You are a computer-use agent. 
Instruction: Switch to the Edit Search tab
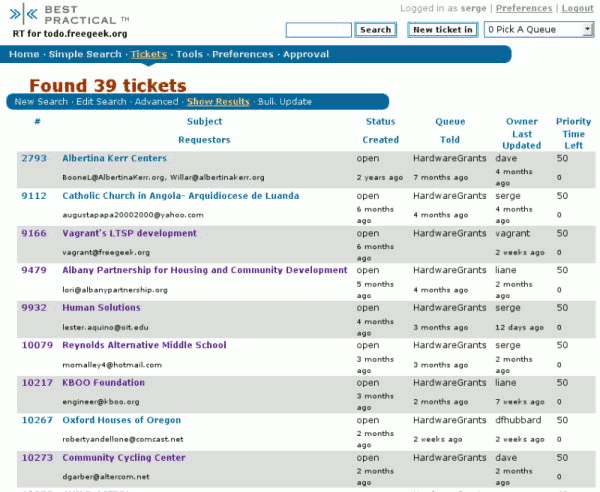click(x=102, y=102)
